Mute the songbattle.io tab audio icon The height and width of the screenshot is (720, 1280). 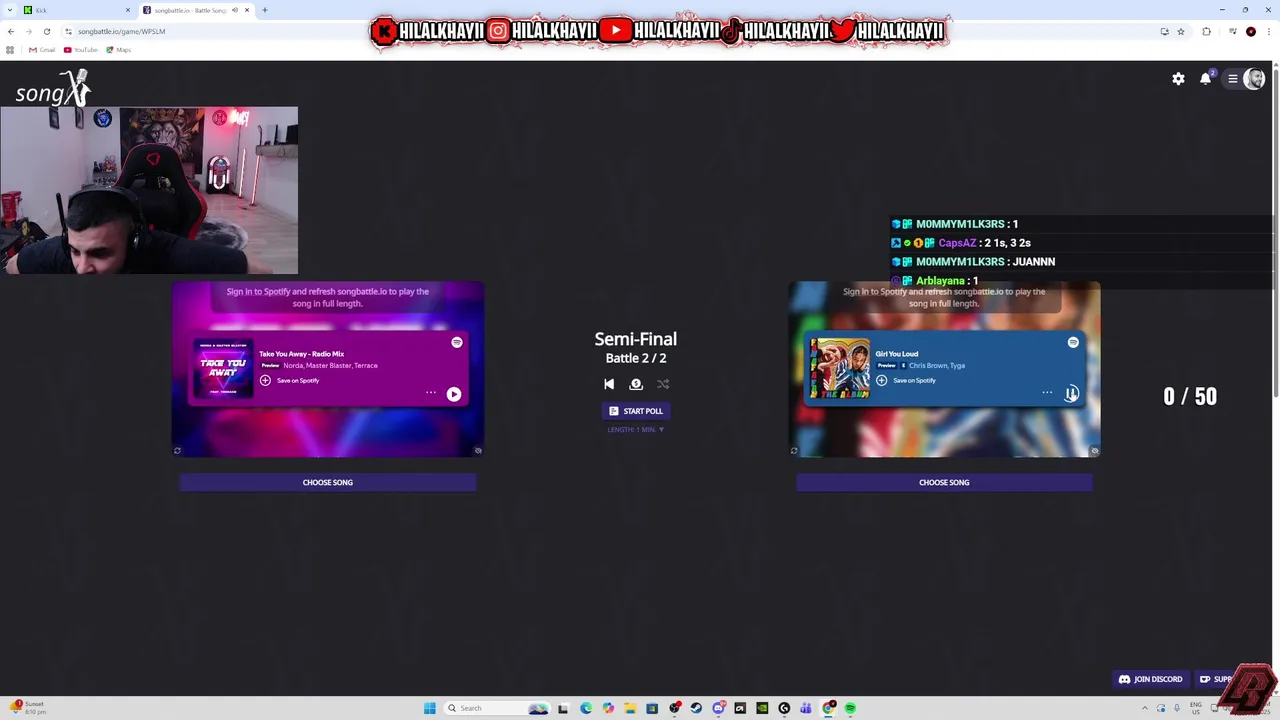point(235,10)
